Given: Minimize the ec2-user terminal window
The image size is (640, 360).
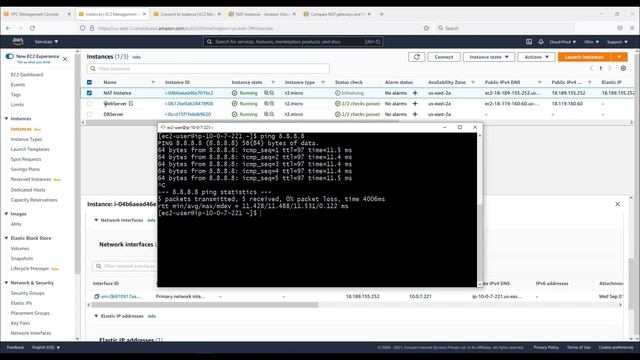Looking at the screenshot, I should pos(444,127).
